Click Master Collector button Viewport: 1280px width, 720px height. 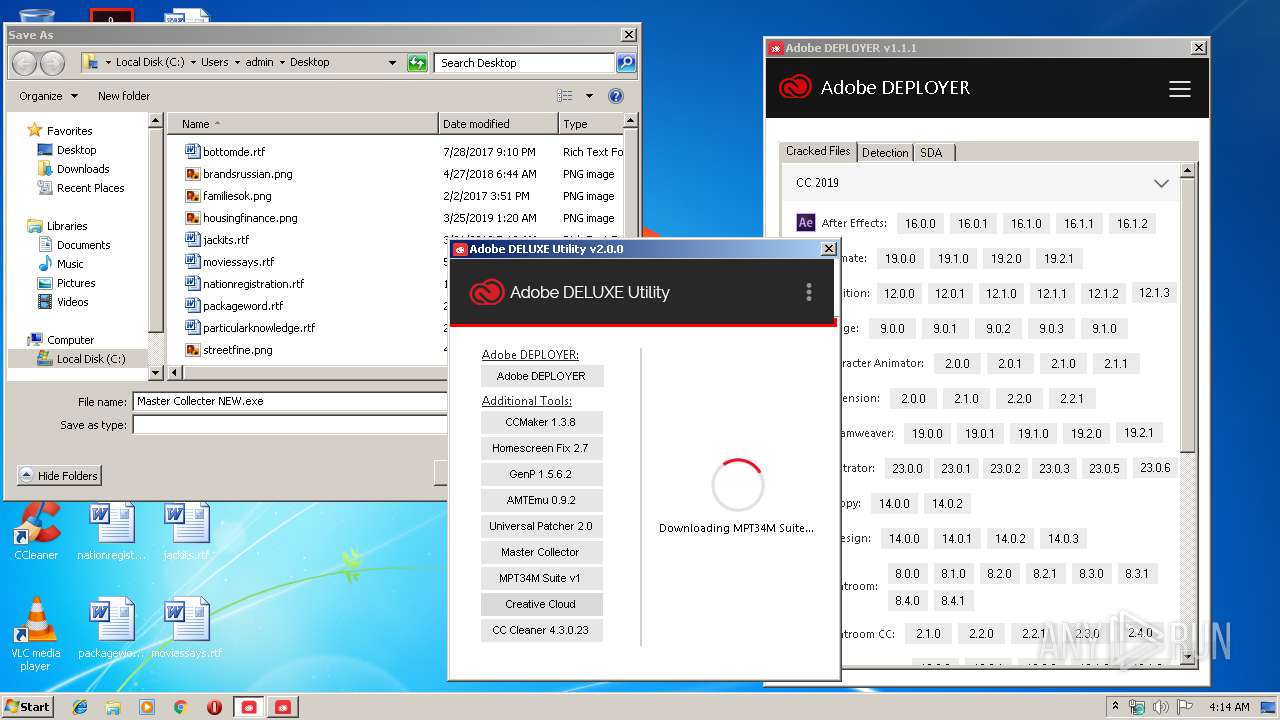point(541,552)
